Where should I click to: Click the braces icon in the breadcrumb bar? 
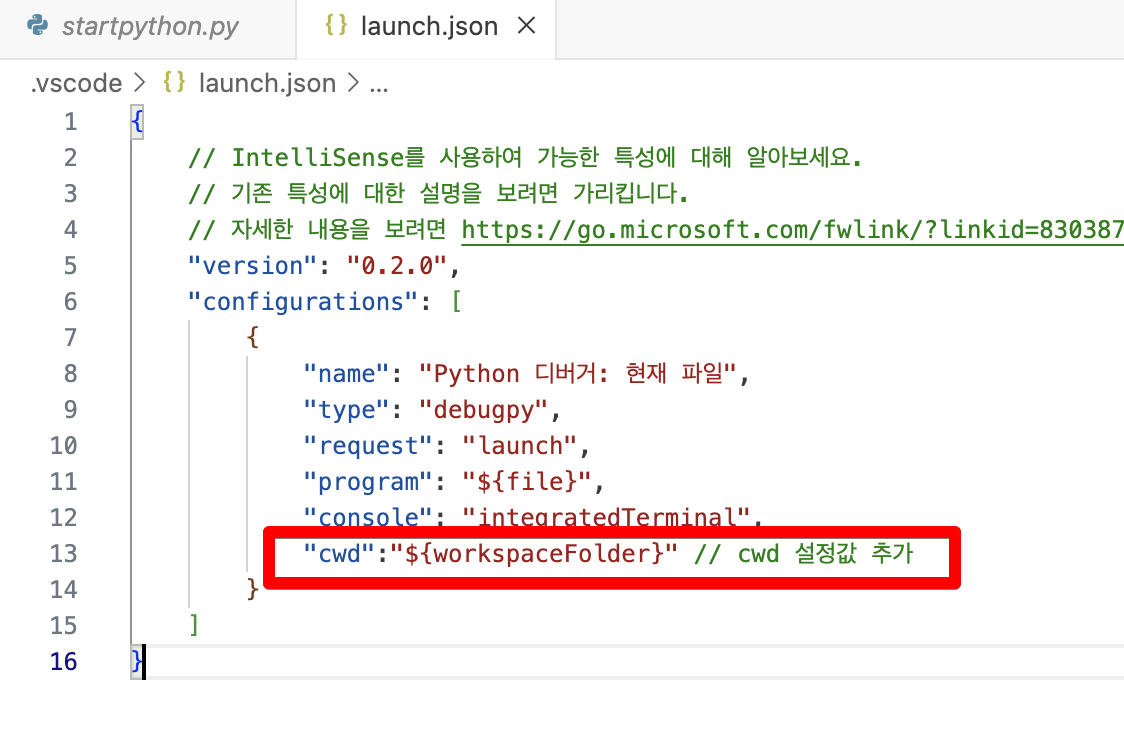172,83
